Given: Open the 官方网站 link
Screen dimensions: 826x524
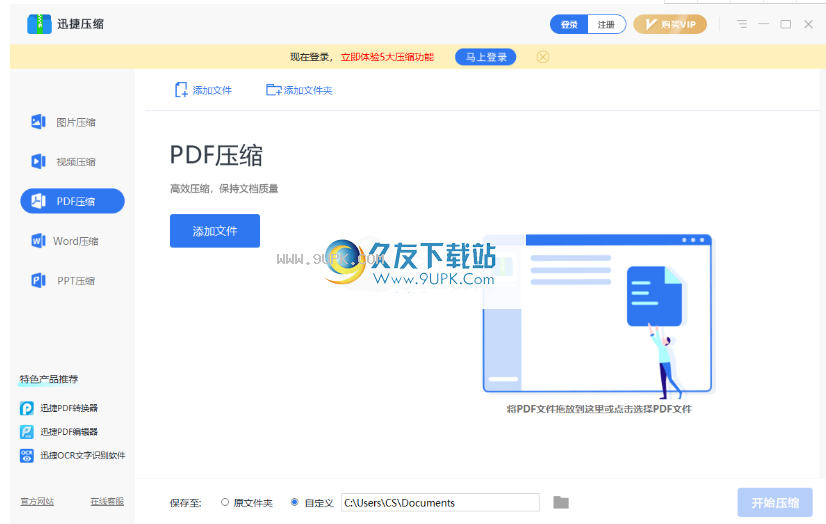Looking at the screenshot, I should click(37, 501).
